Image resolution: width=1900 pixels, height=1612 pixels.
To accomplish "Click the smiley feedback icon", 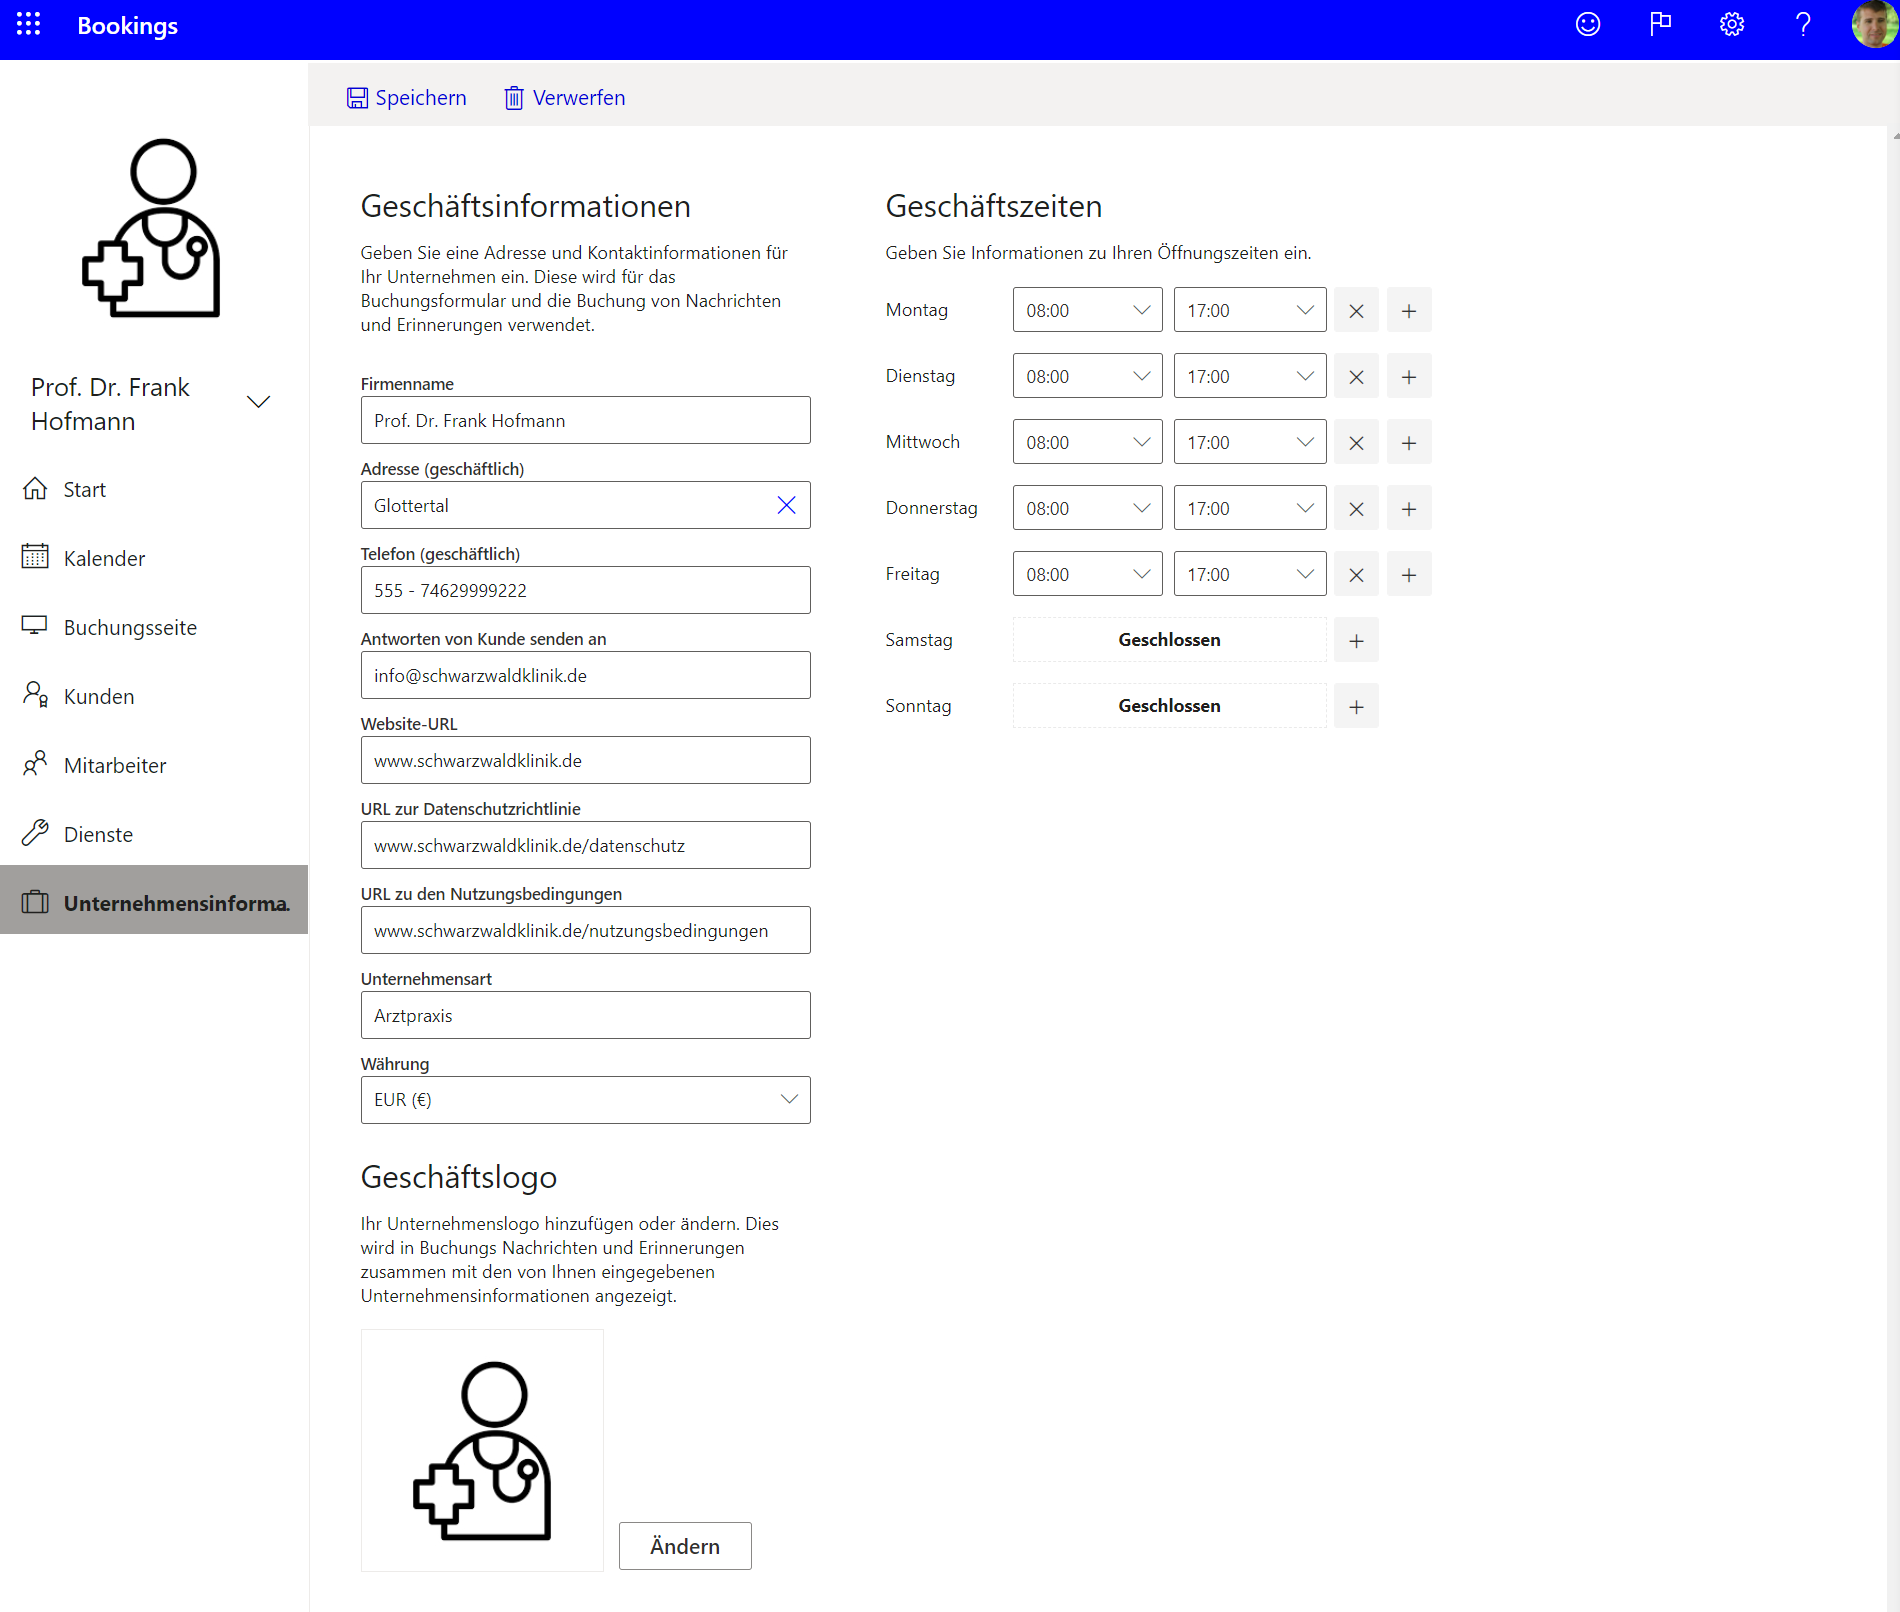I will 1587,25.
